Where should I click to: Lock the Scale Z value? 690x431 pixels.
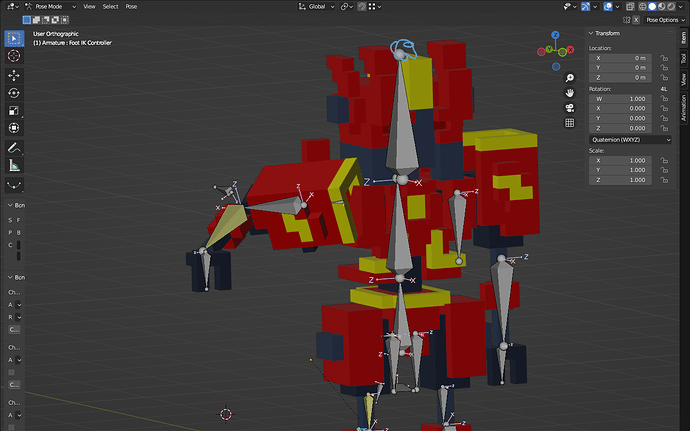coord(664,180)
